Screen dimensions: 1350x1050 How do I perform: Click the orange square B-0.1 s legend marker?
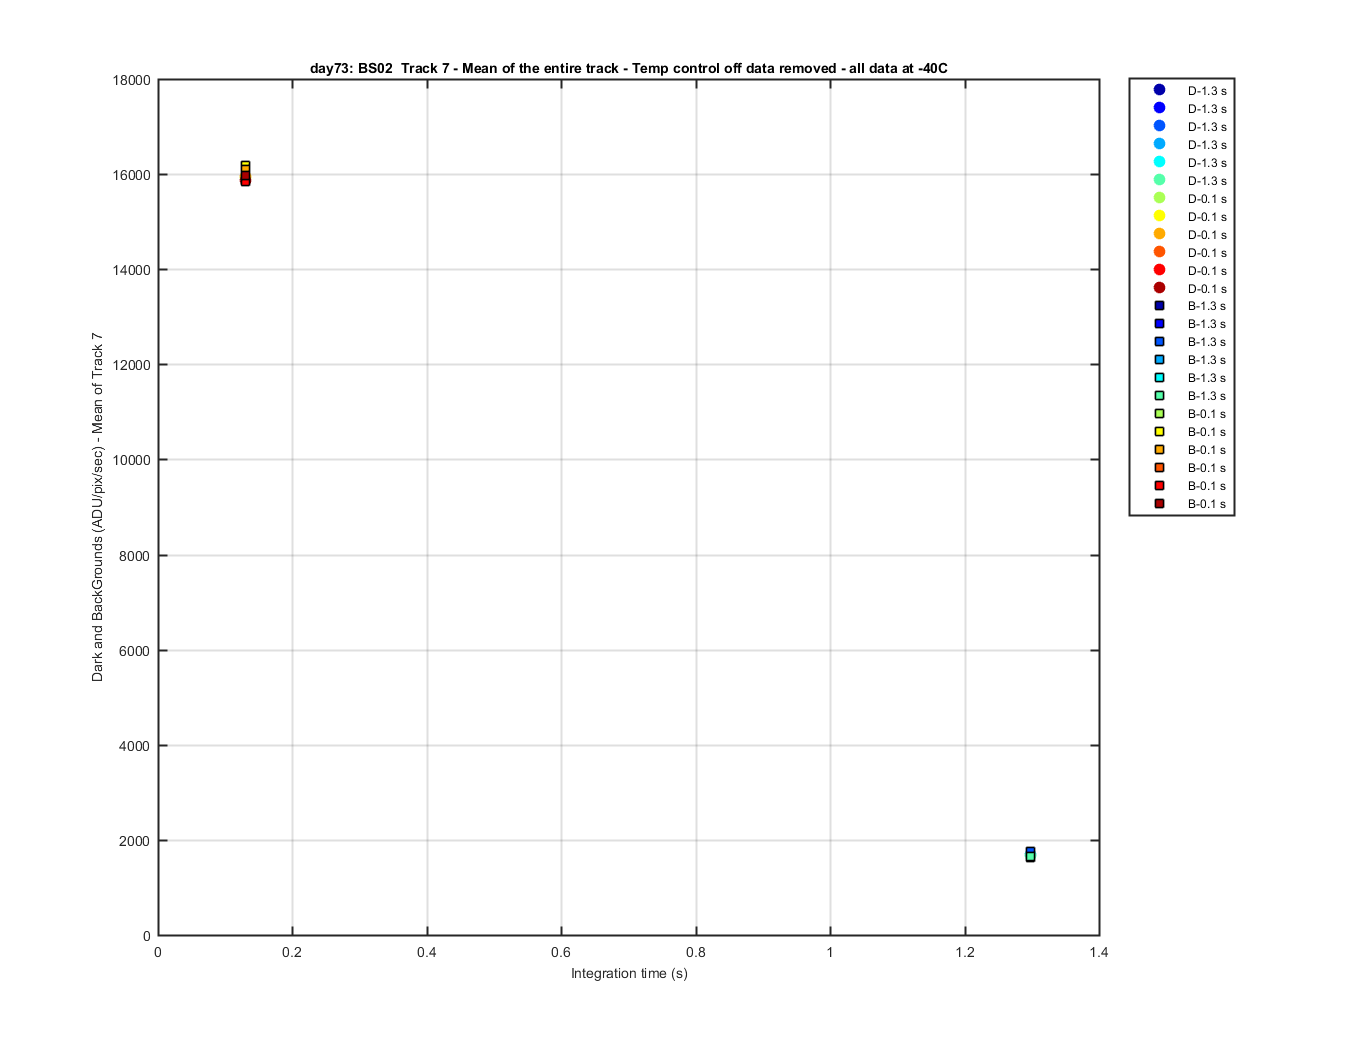click(1159, 450)
